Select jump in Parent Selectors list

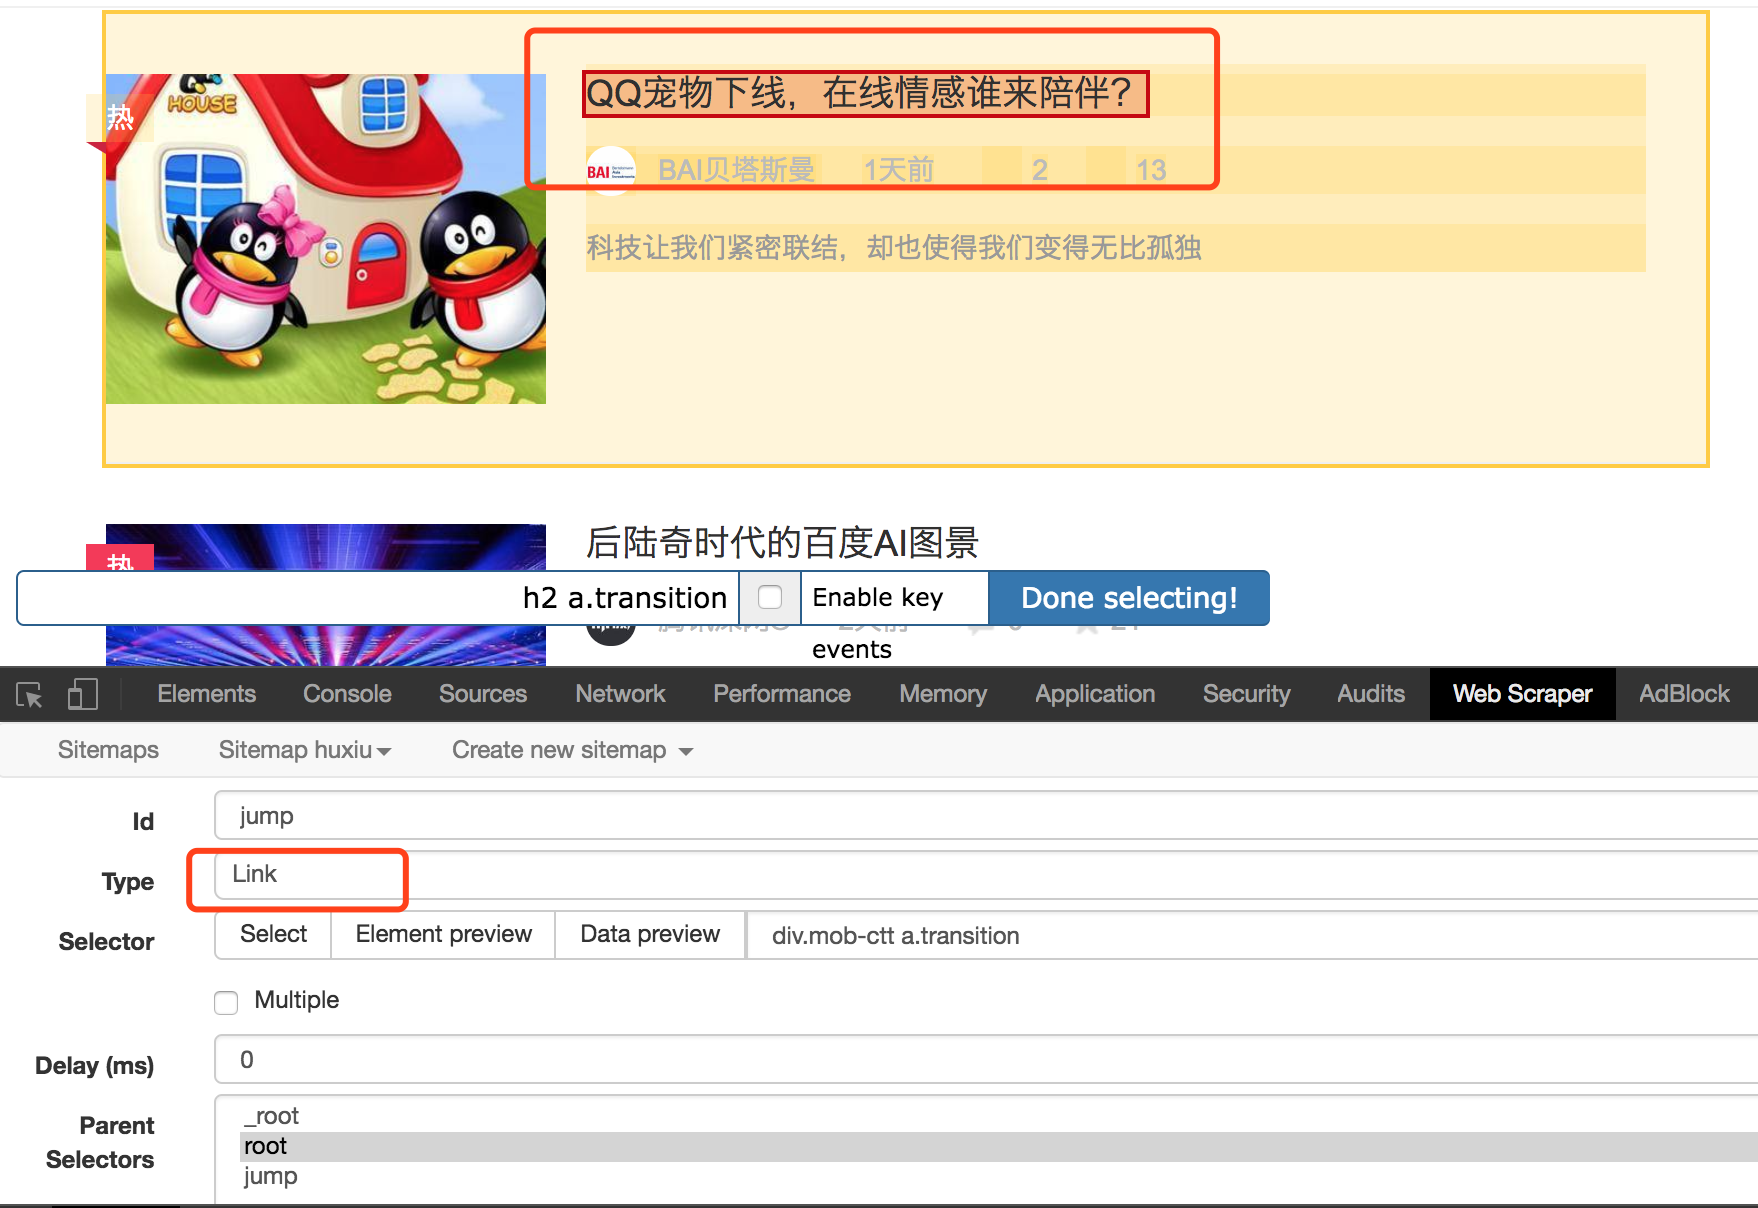click(998, 1176)
